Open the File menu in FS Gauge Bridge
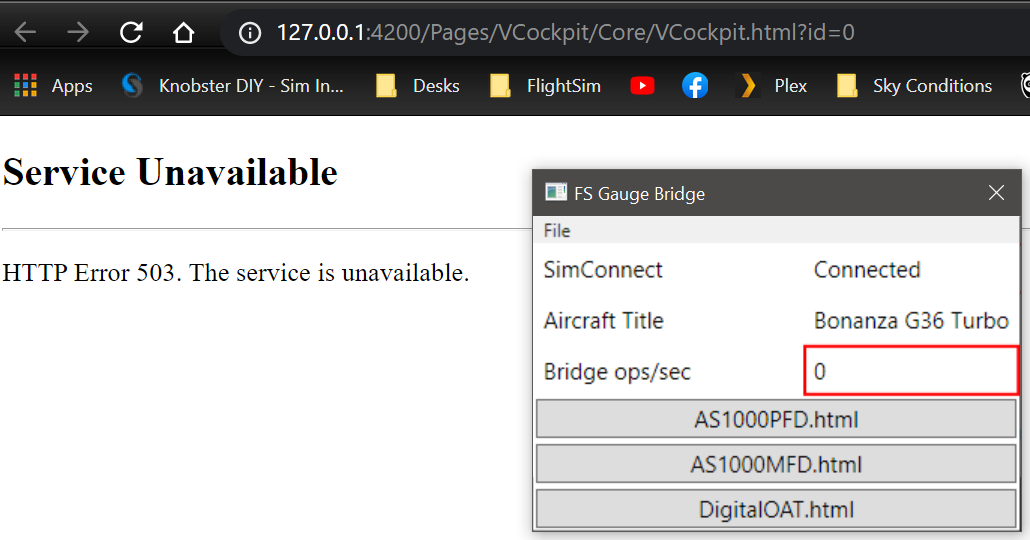Screen dimensions: 1030x540 click(557, 231)
